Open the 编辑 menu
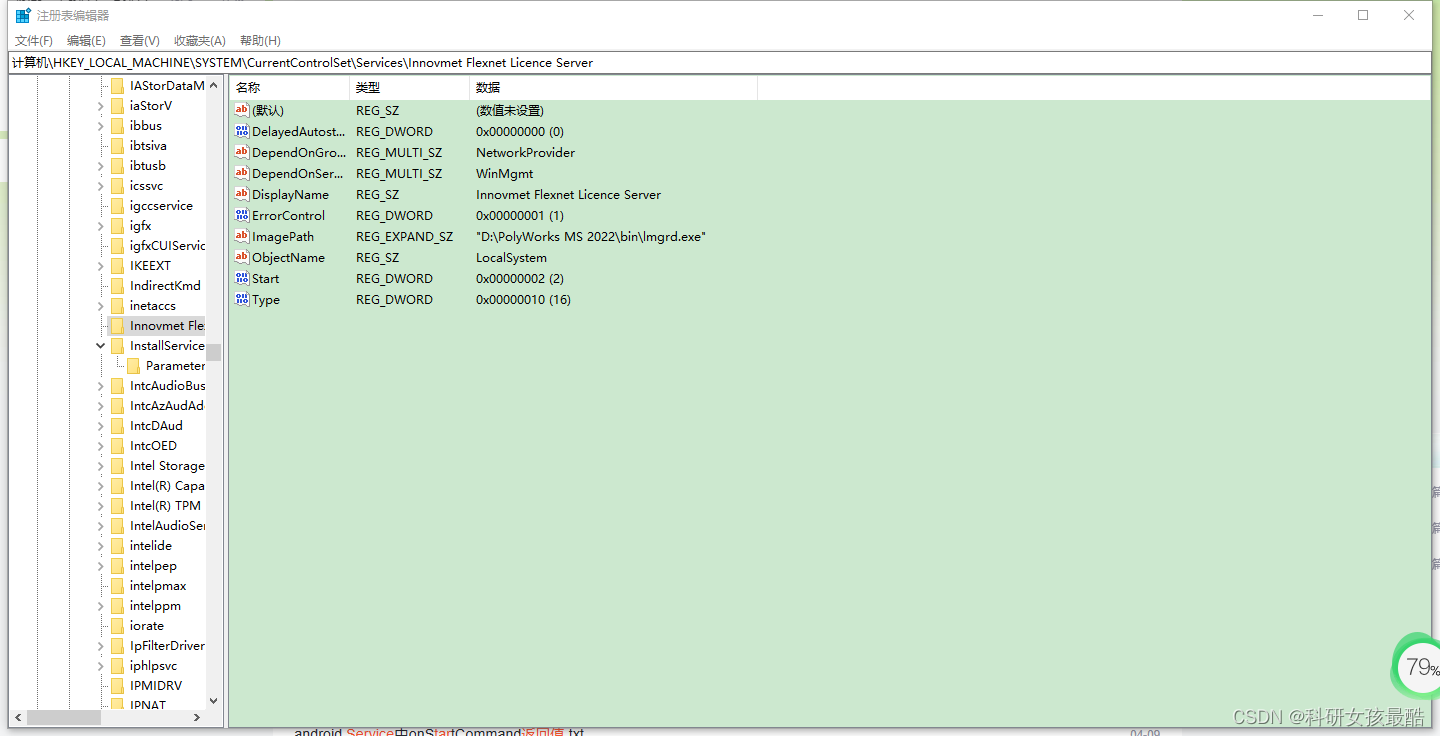1440x736 pixels. 86,40
